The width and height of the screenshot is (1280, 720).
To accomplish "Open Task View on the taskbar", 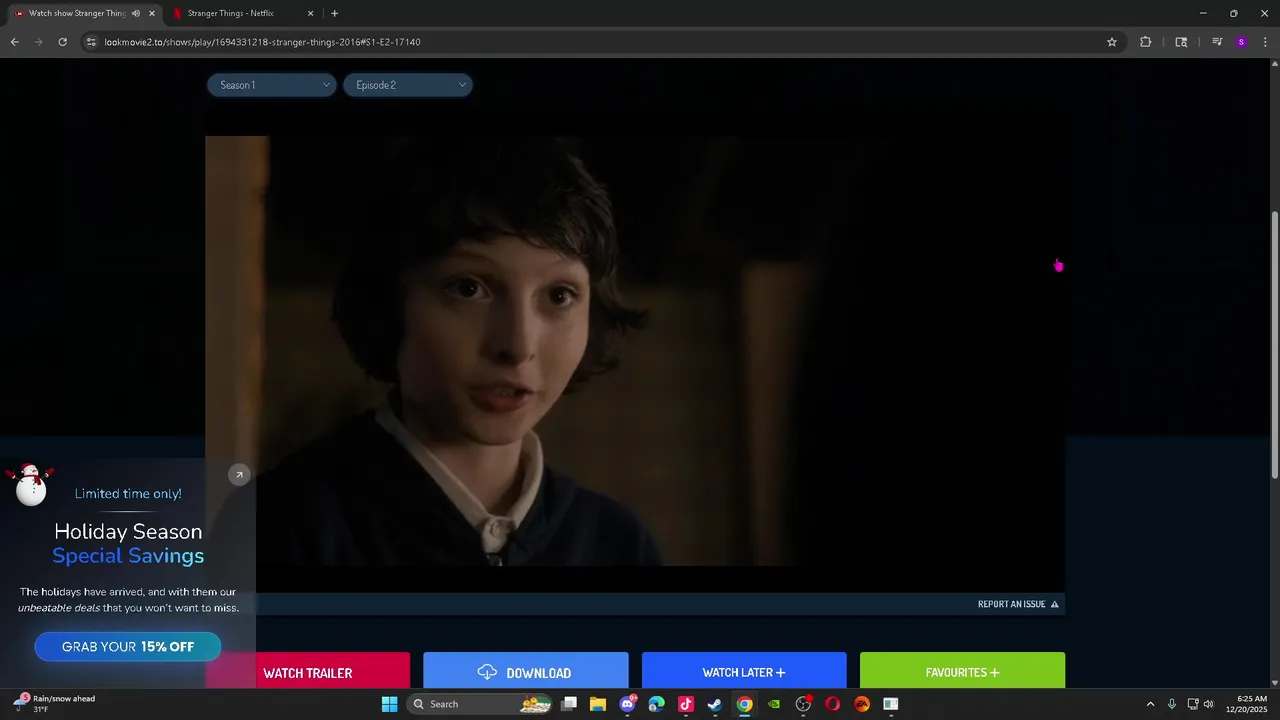I will pos(569,704).
